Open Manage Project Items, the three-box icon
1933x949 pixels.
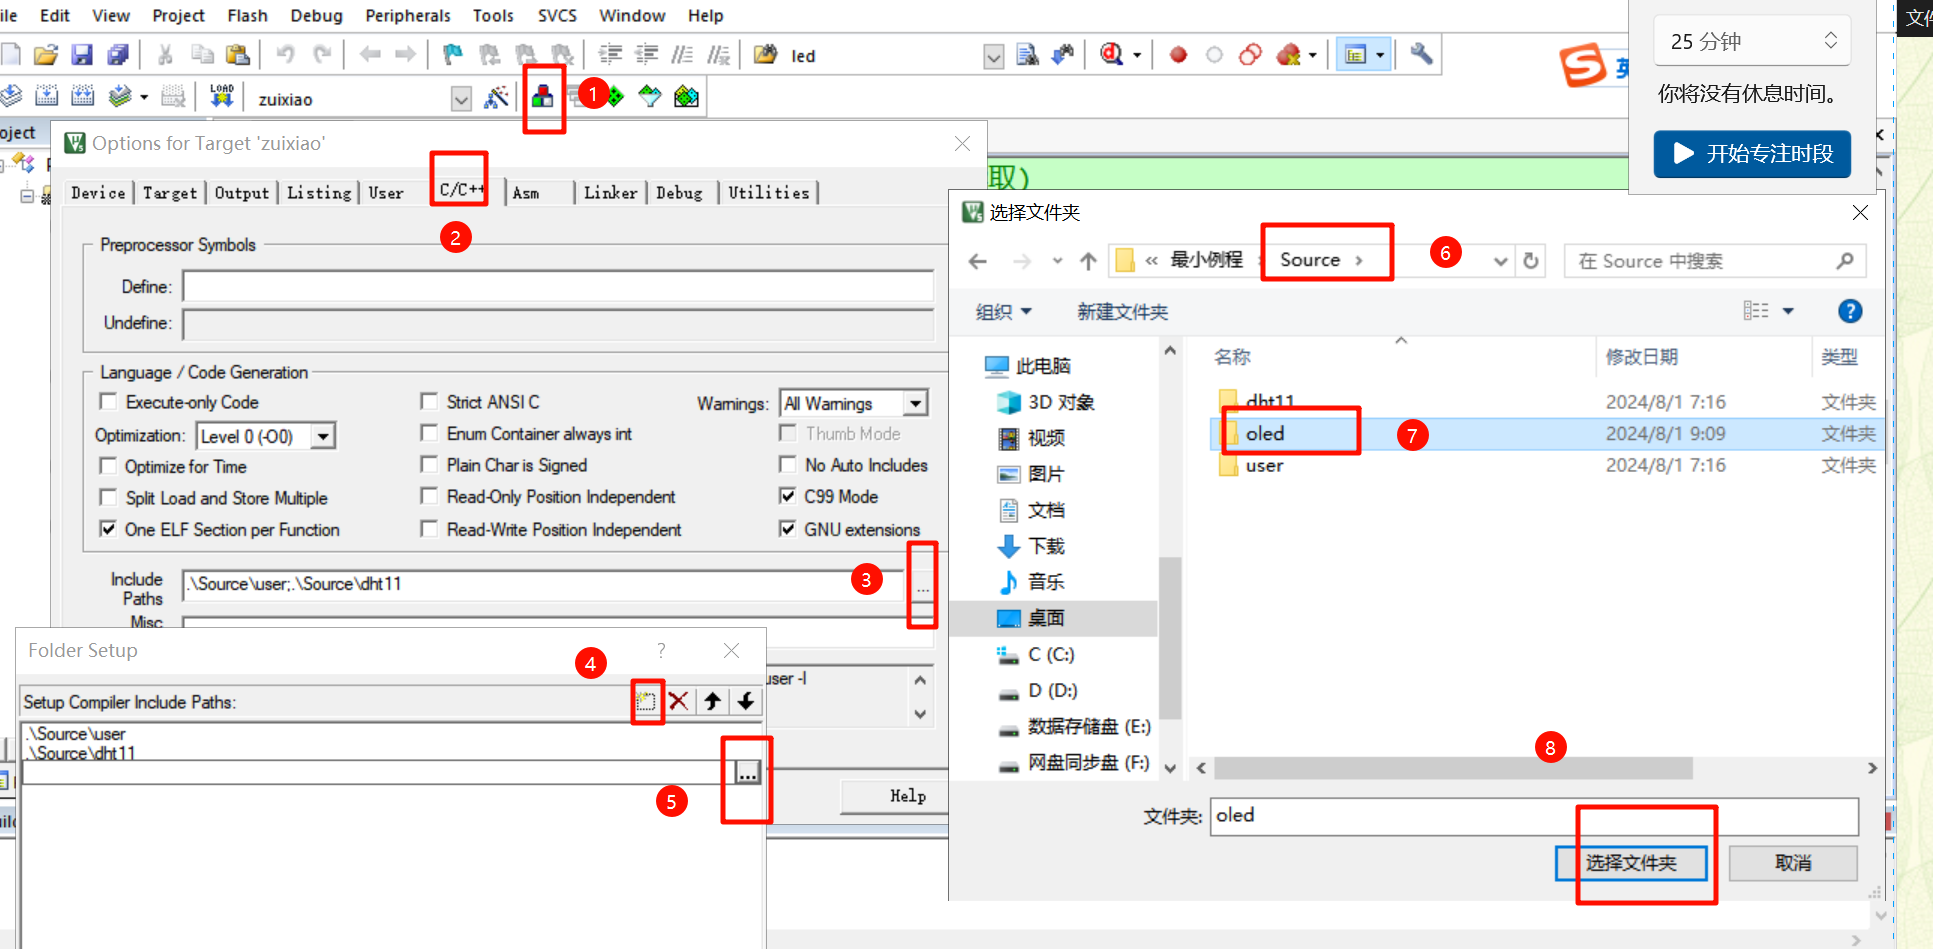(x=543, y=97)
